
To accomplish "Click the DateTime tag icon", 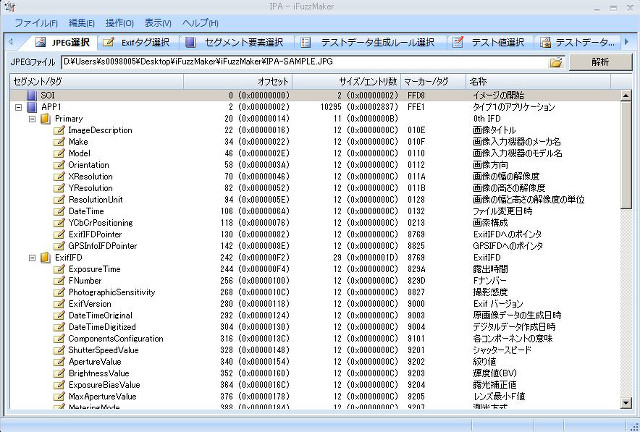I will (59, 211).
